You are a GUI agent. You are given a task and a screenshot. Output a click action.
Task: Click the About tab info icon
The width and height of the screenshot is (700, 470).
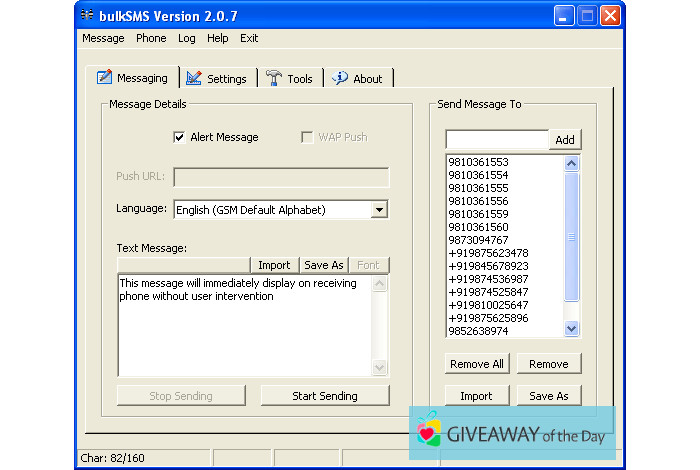(x=340, y=78)
